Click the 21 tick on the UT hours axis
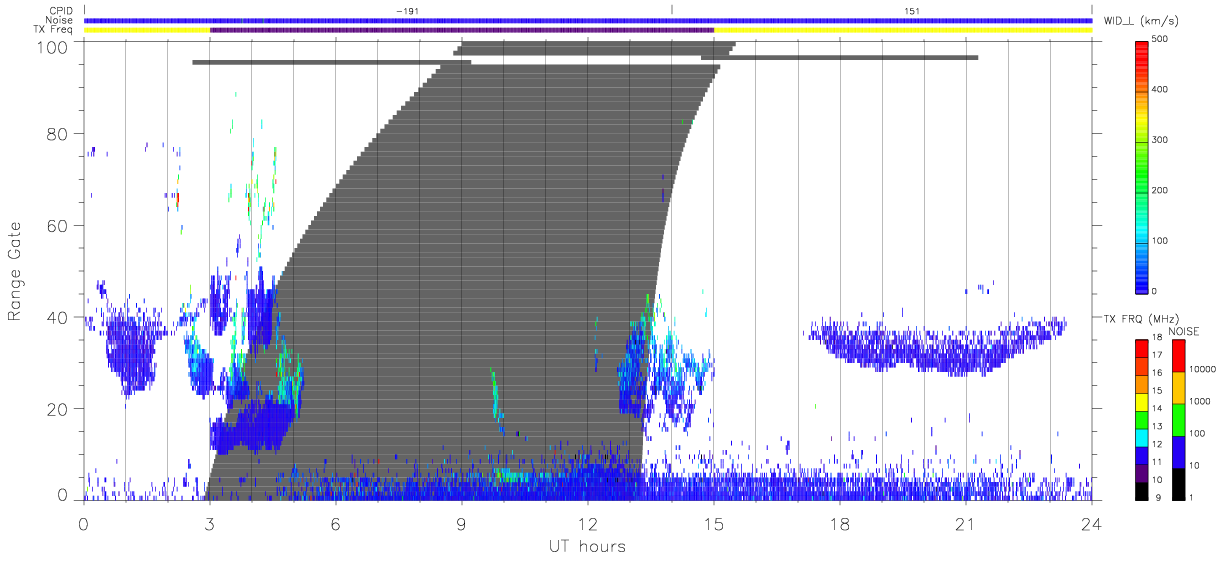The height and width of the screenshot is (567, 1228). click(x=965, y=523)
